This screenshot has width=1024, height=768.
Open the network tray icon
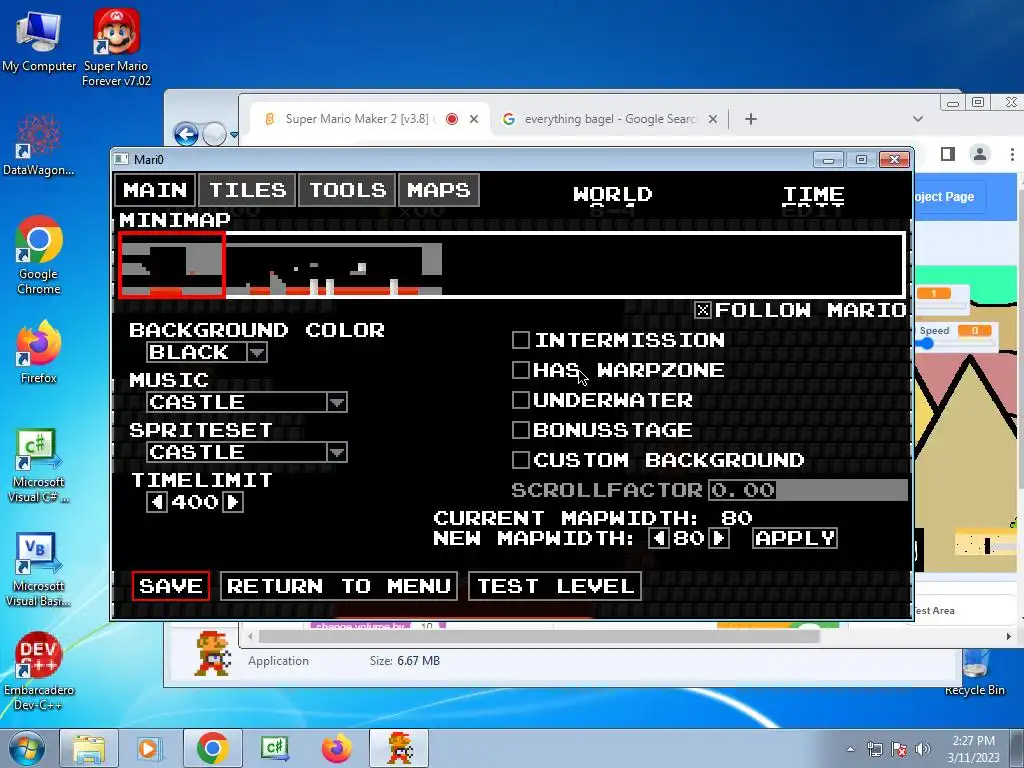point(874,749)
